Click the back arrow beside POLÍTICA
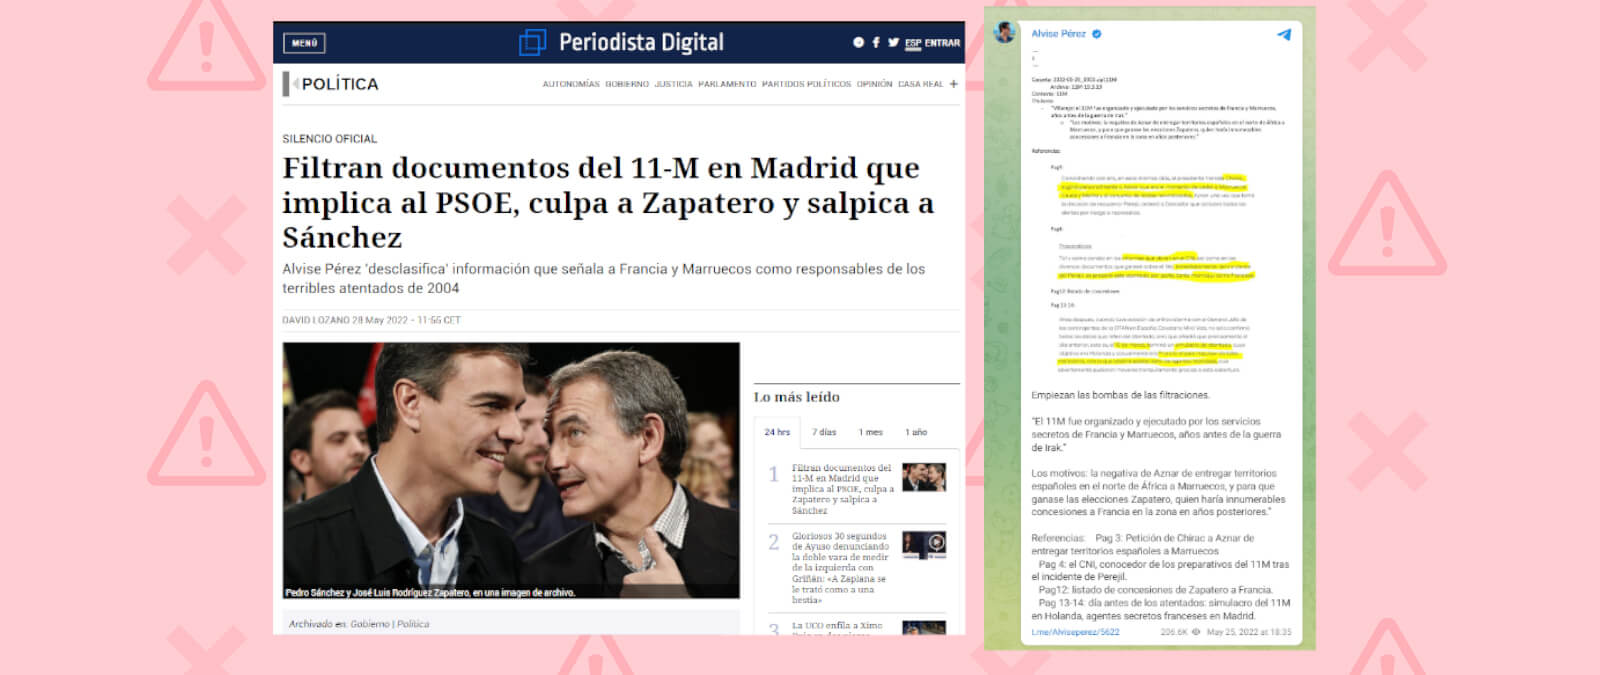The image size is (1600, 675). pos(296,84)
